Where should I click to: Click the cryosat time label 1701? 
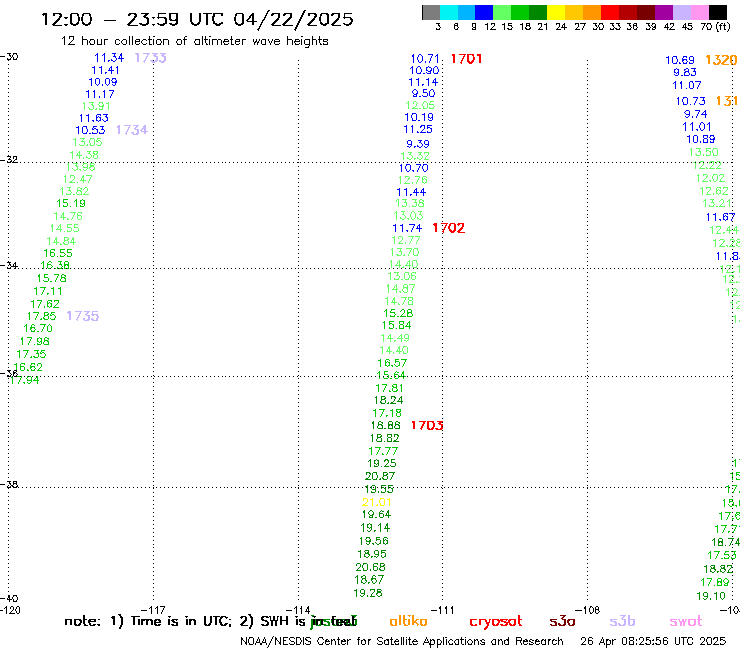point(466,59)
